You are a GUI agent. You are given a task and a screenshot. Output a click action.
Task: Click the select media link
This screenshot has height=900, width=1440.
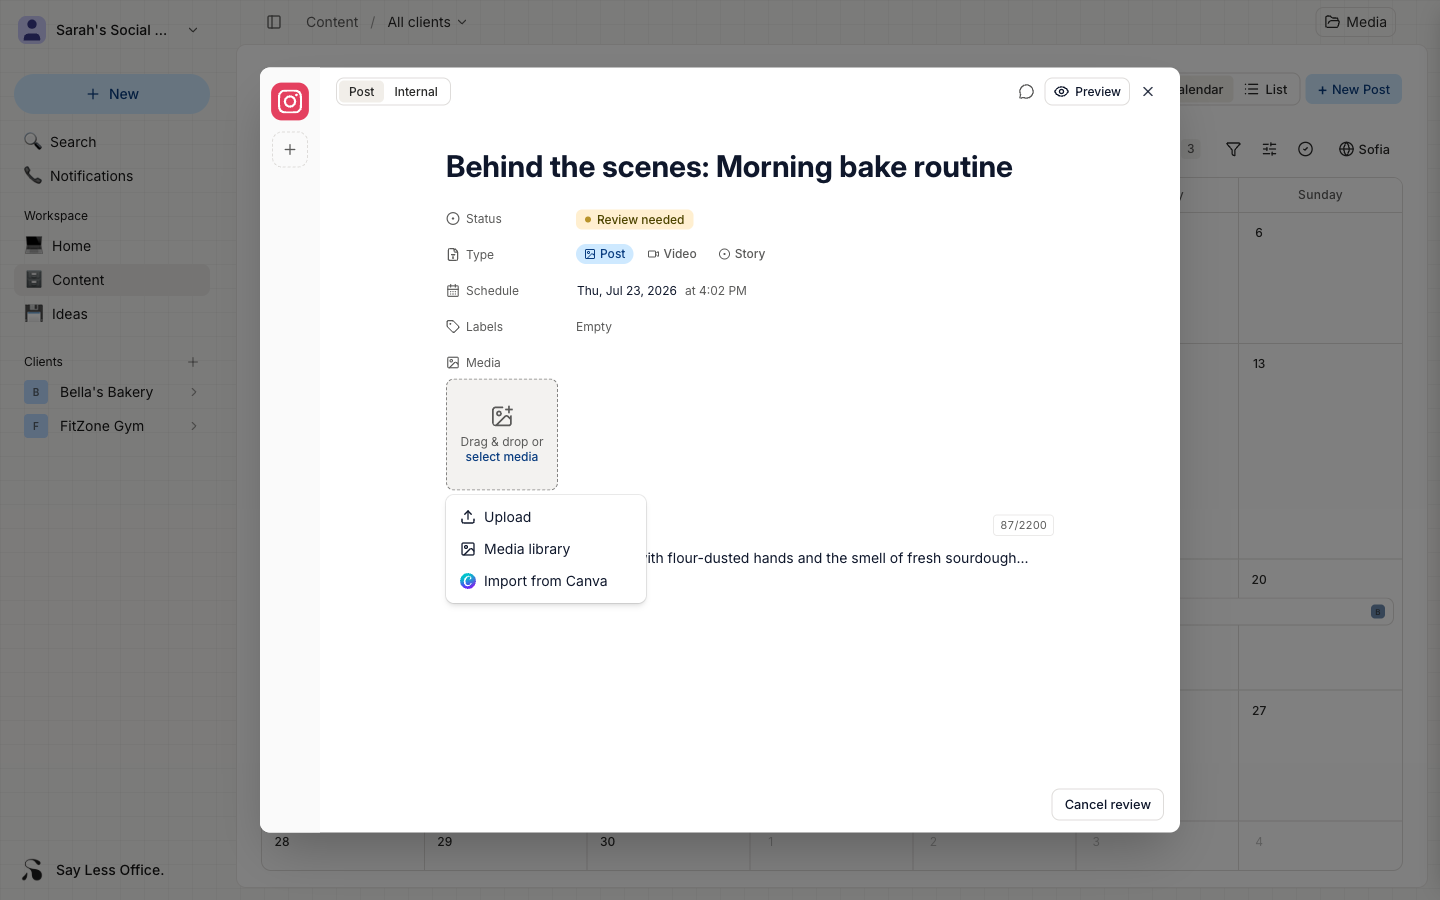click(502, 457)
